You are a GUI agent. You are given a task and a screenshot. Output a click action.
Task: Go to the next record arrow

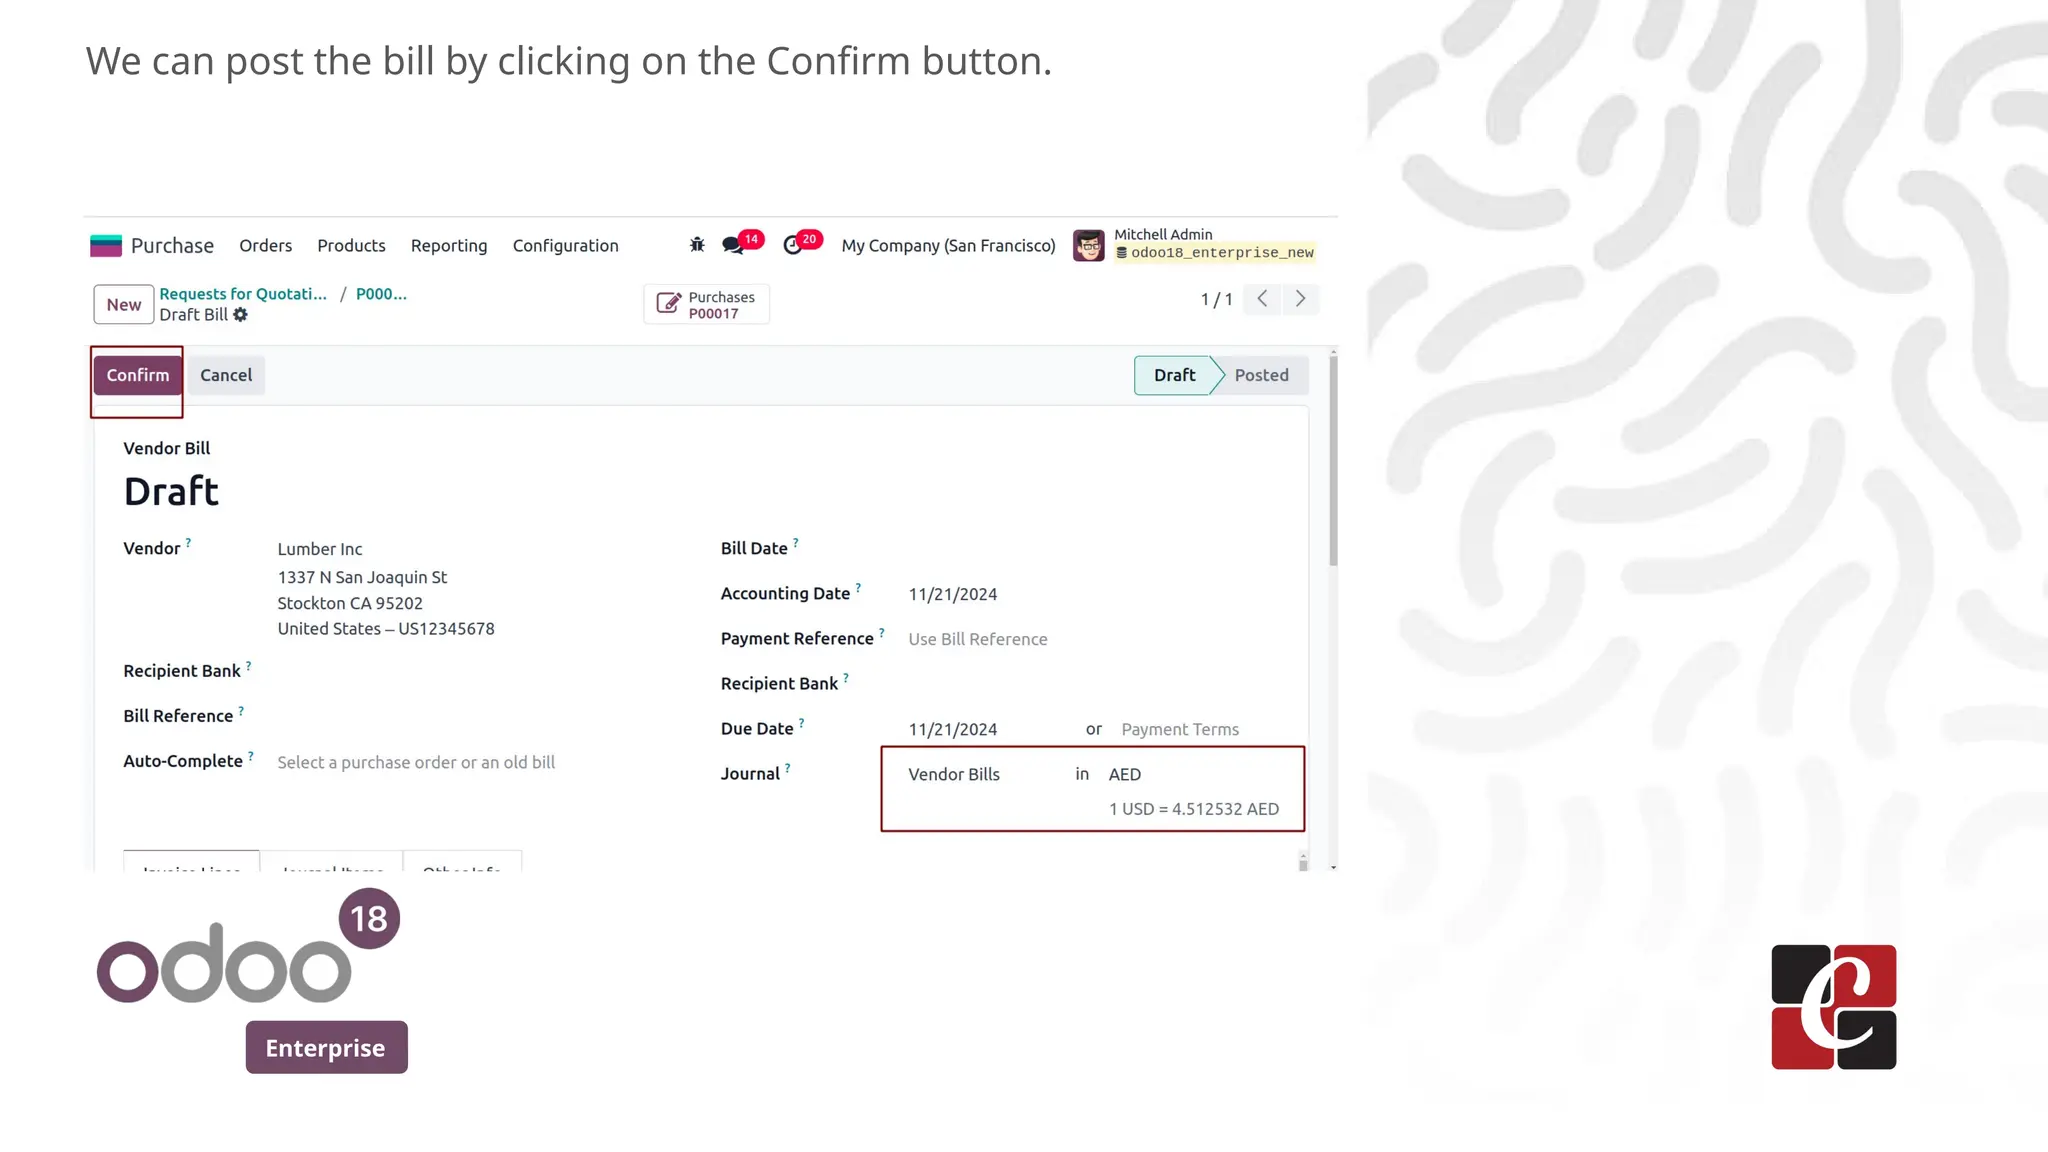(1300, 299)
